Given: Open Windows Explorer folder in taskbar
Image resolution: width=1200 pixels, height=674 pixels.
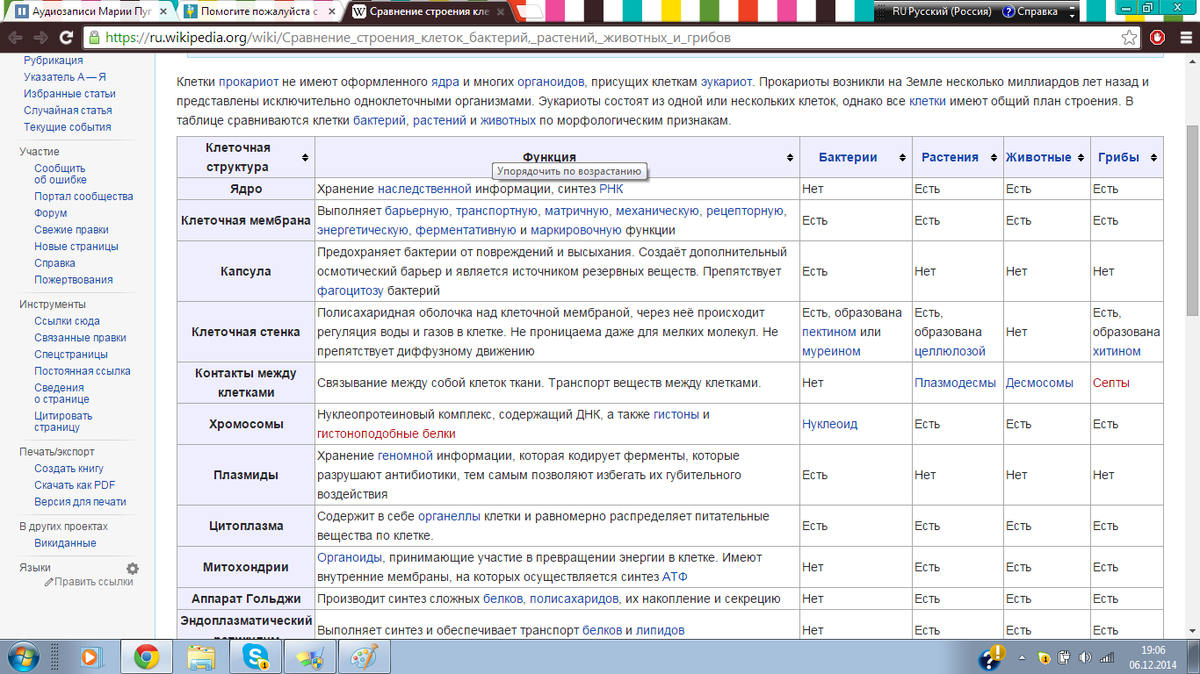Looking at the screenshot, I should (x=202, y=656).
